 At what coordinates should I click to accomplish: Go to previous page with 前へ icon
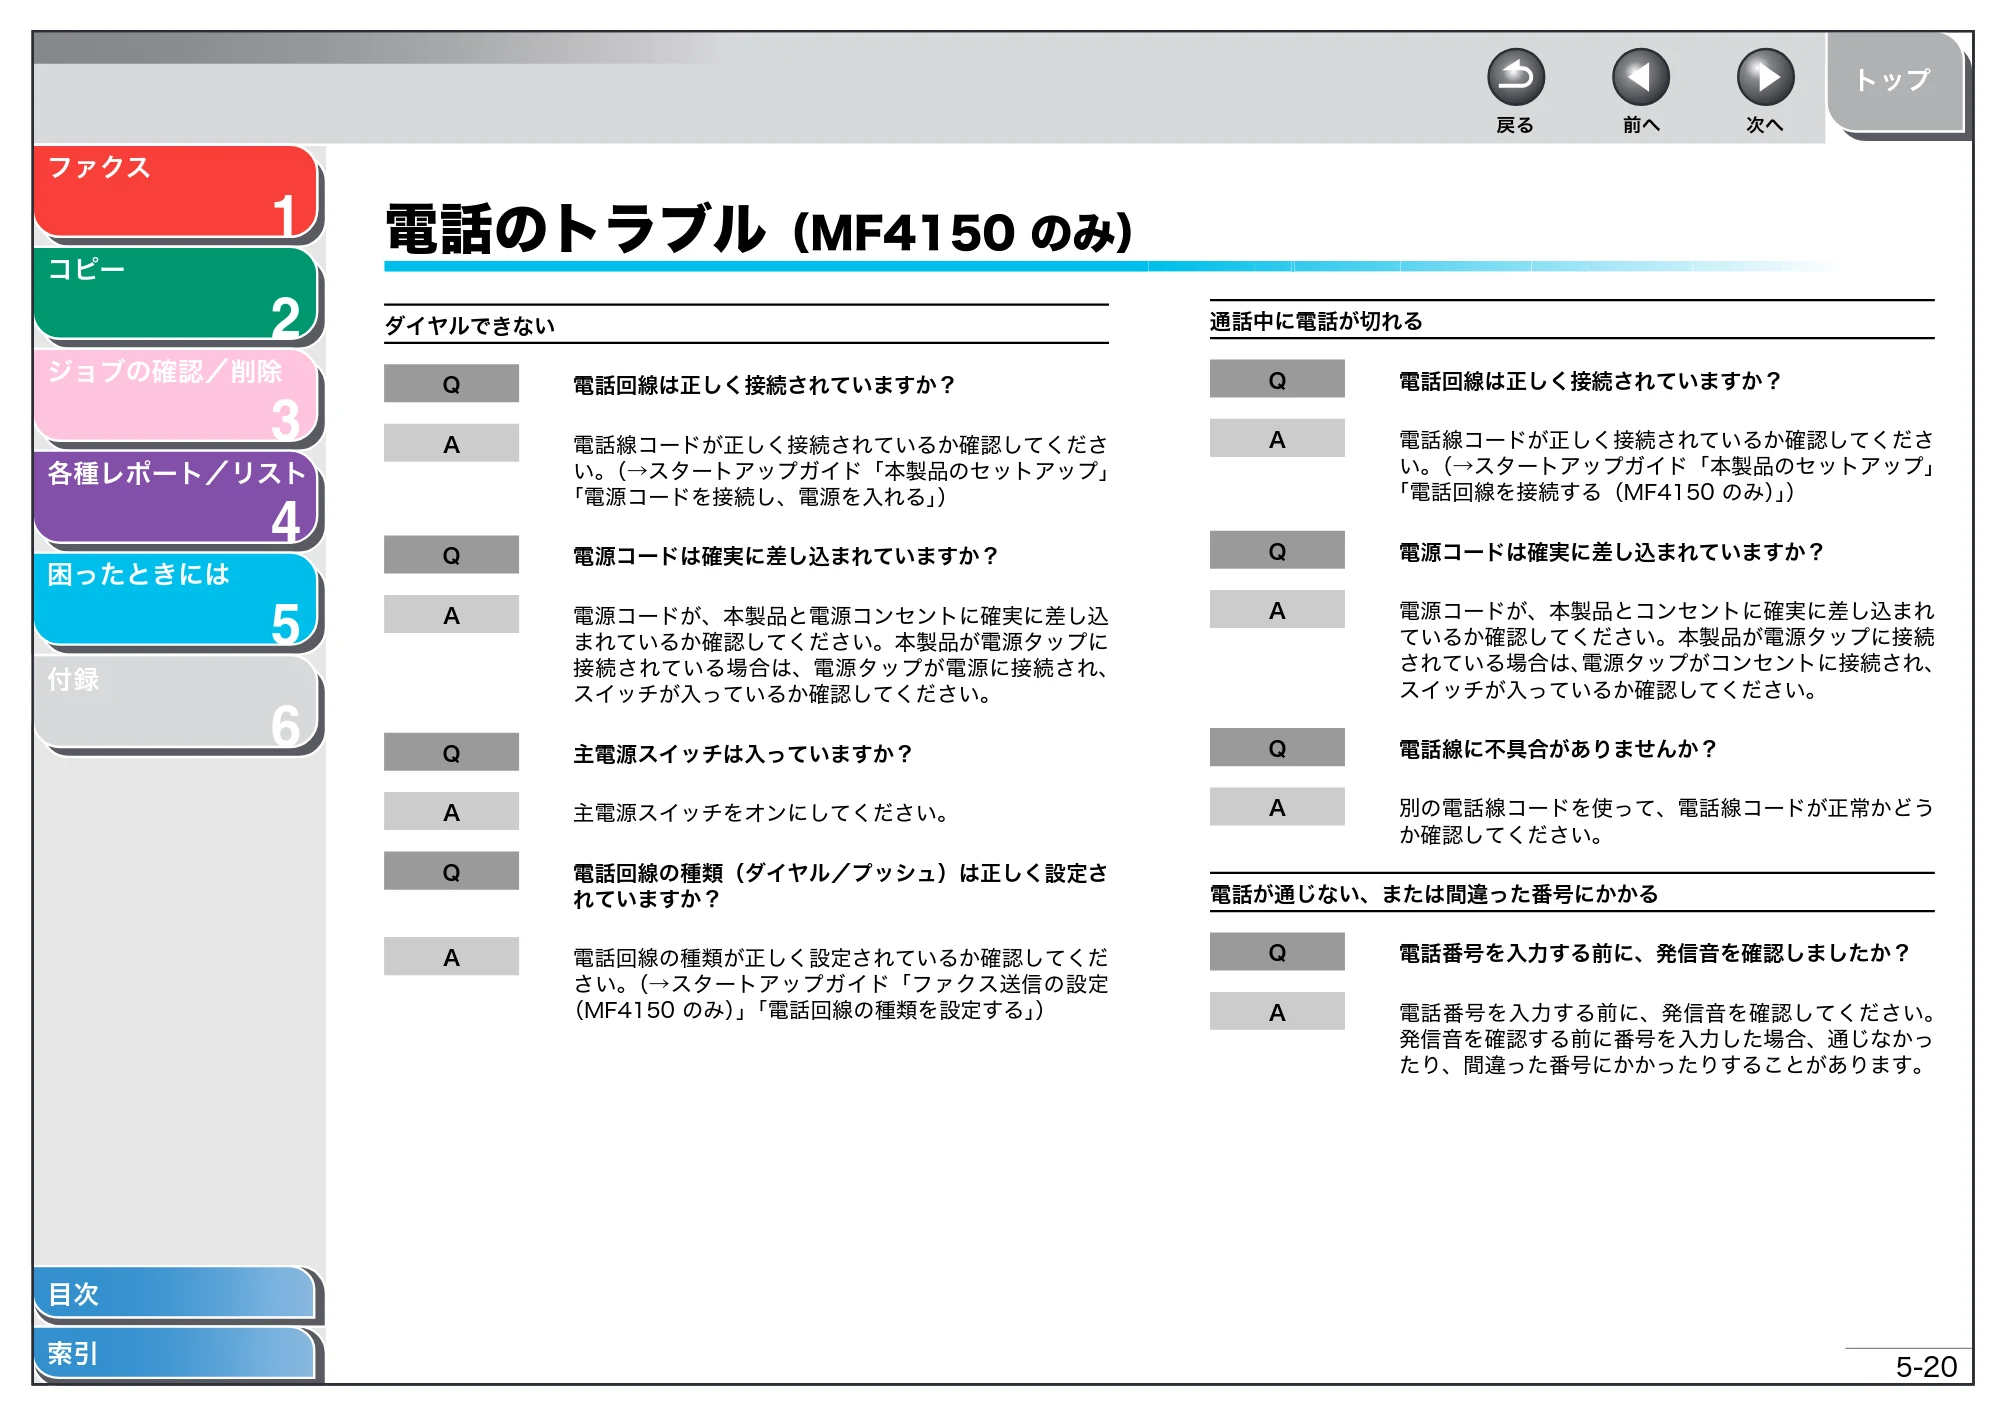point(1640,78)
